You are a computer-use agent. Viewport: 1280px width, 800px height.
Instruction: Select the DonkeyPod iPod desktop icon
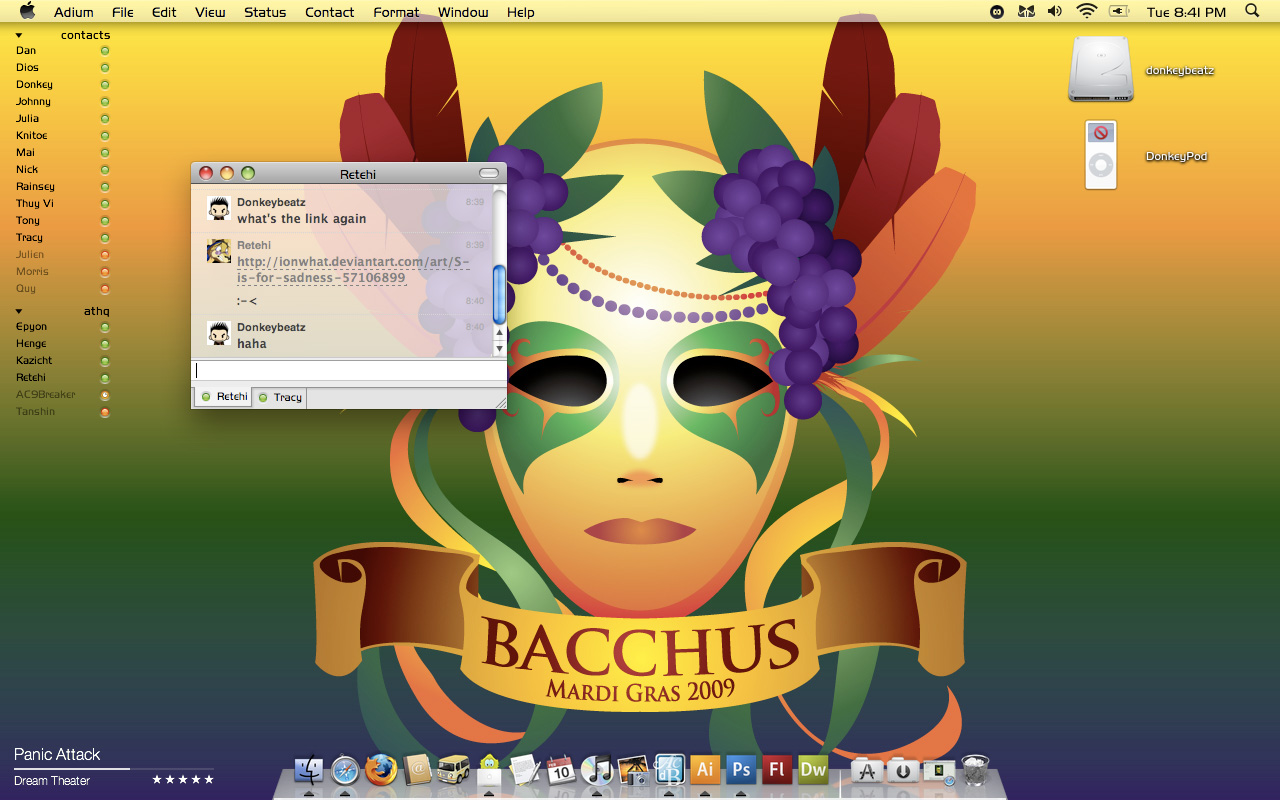tap(1101, 155)
